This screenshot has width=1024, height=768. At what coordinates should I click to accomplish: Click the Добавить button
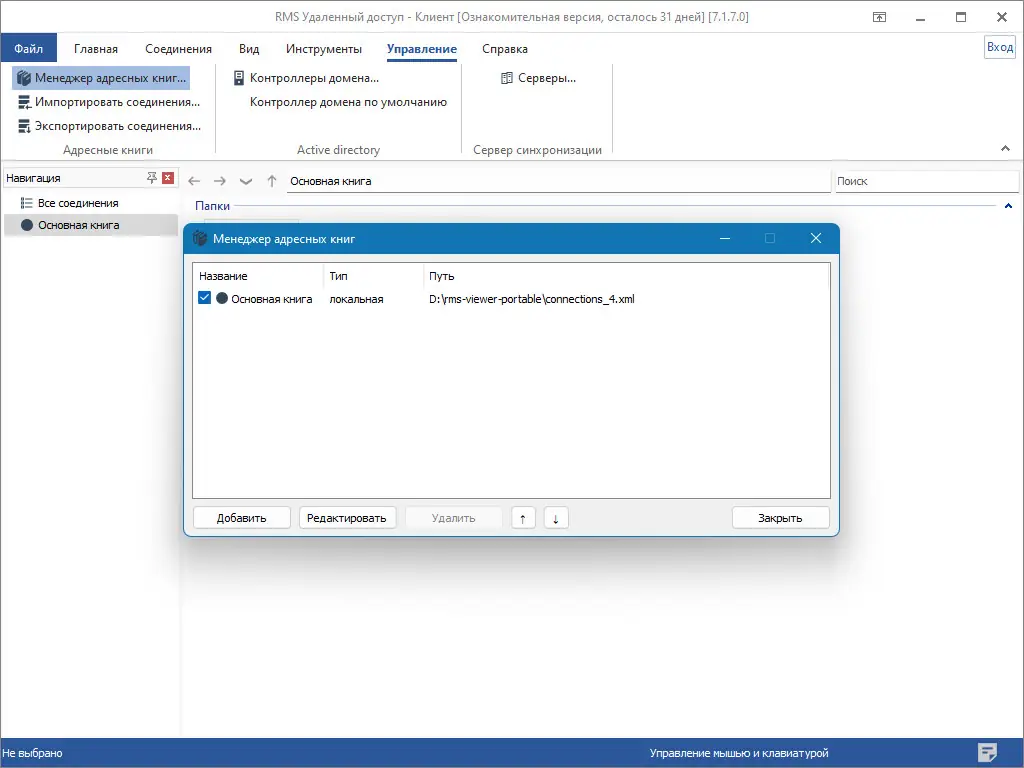click(242, 518)
